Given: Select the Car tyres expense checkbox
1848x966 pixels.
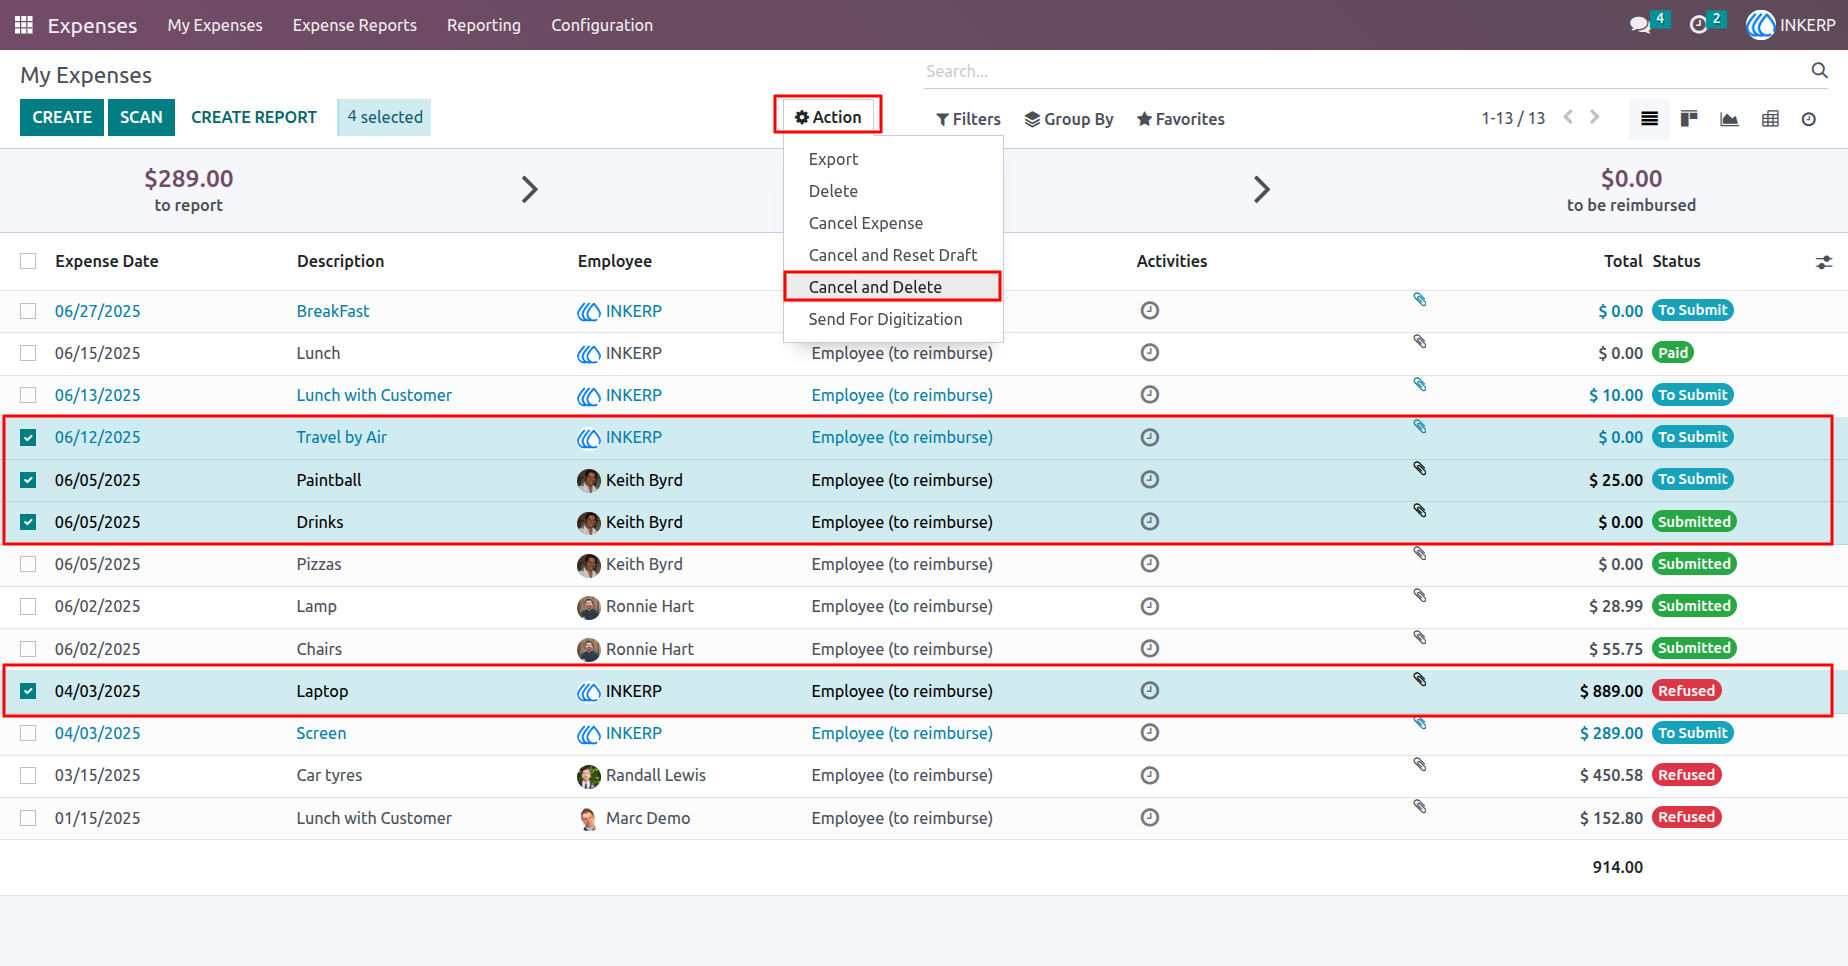Looking at the screenshot, I should [28, 775].
